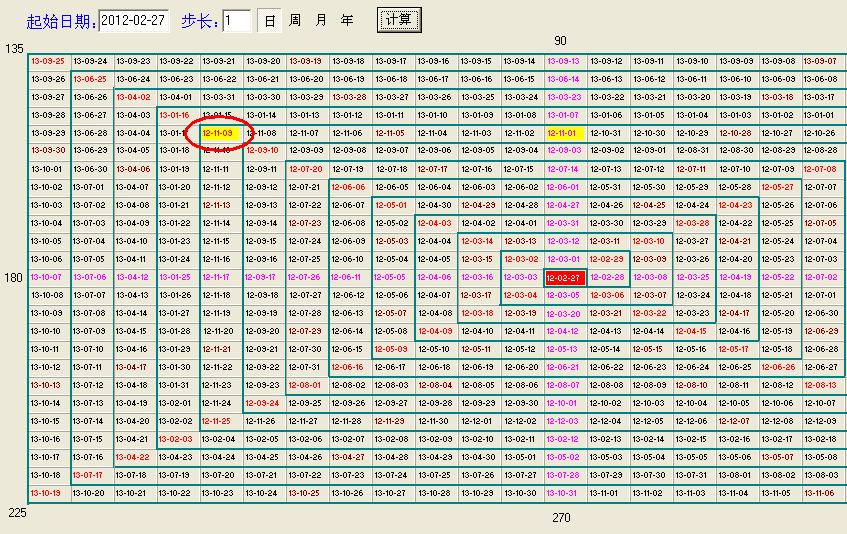Viewport: 847px width, 534px height.
Task: Select the magenta cell 12-02-28
Action: coord(607,277)
